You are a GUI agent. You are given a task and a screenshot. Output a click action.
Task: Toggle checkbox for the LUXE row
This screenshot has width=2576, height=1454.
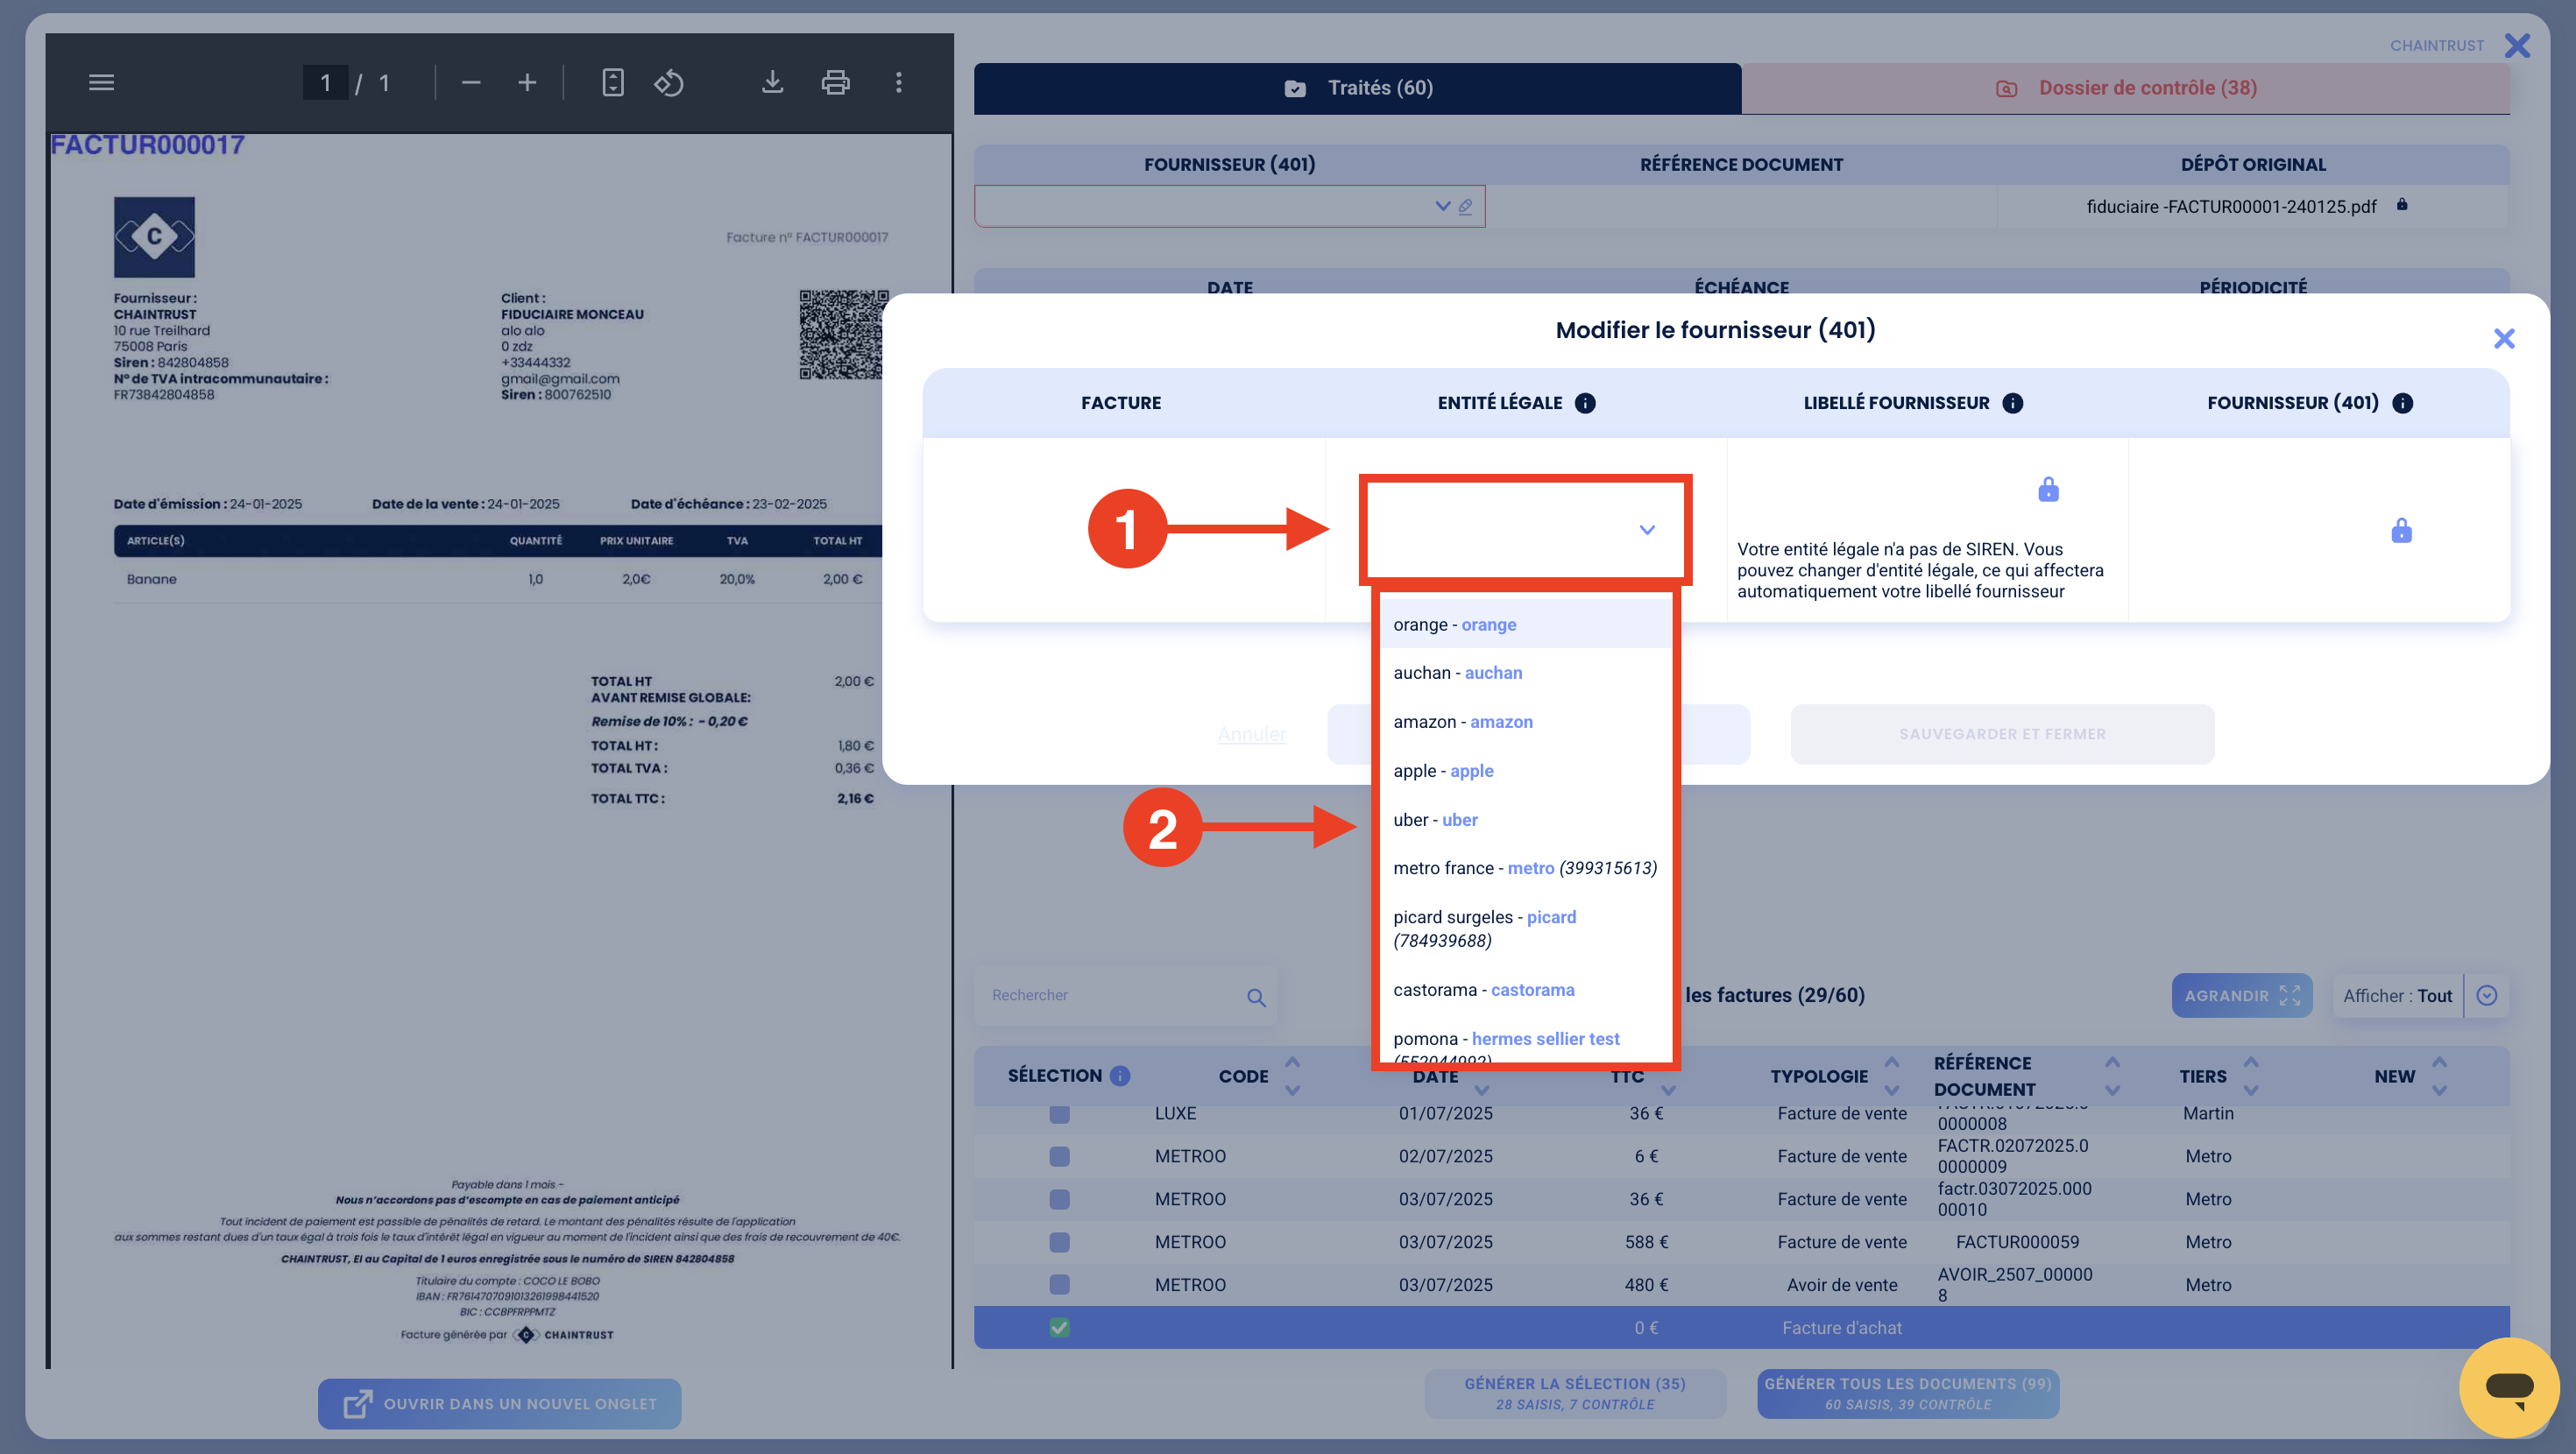click(1059, 1114)
